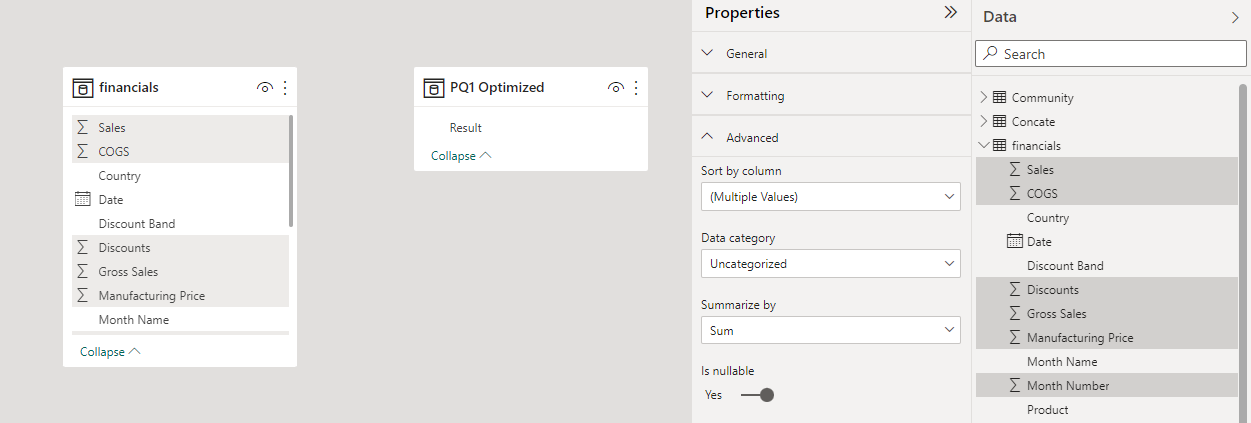
Task: Open more options on financials card
Action: [284, 88]
